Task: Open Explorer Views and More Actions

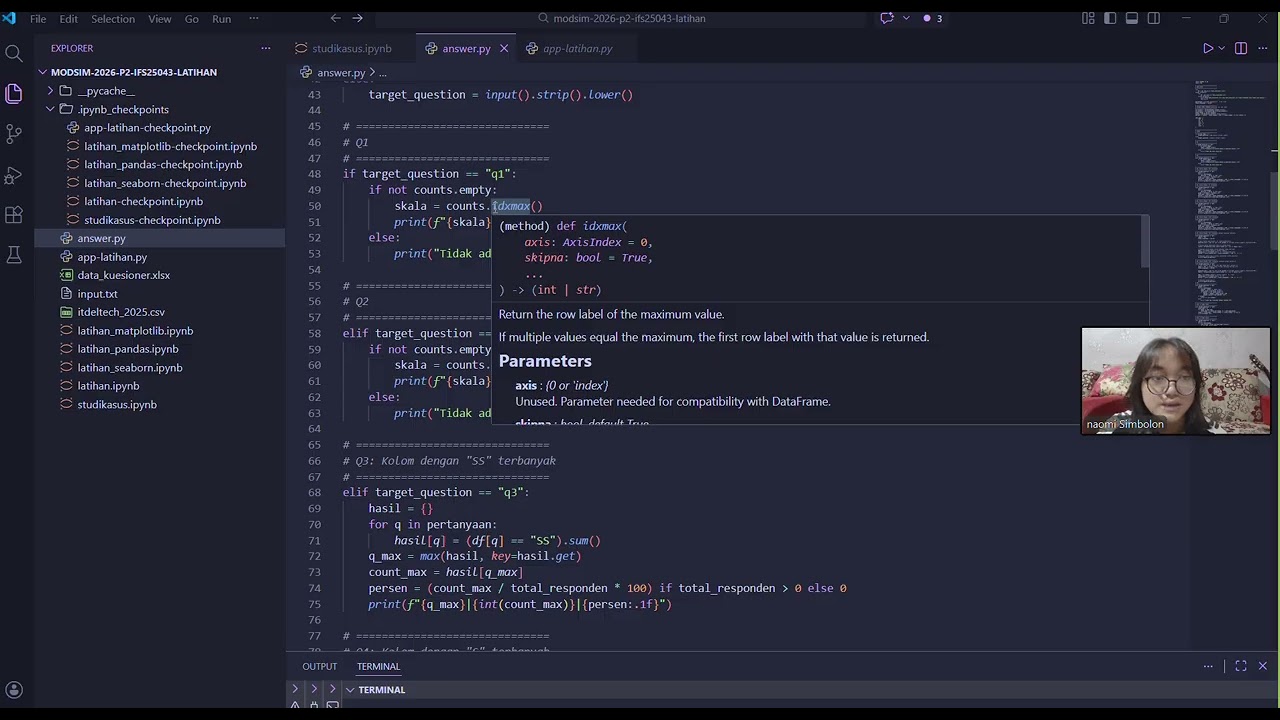Action: coord(266,48)
